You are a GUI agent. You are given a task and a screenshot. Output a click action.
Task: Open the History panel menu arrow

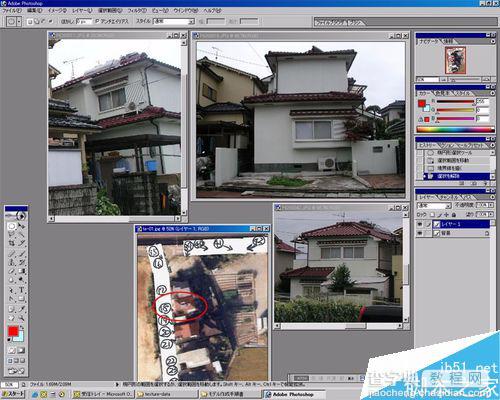tap(493, 146)
